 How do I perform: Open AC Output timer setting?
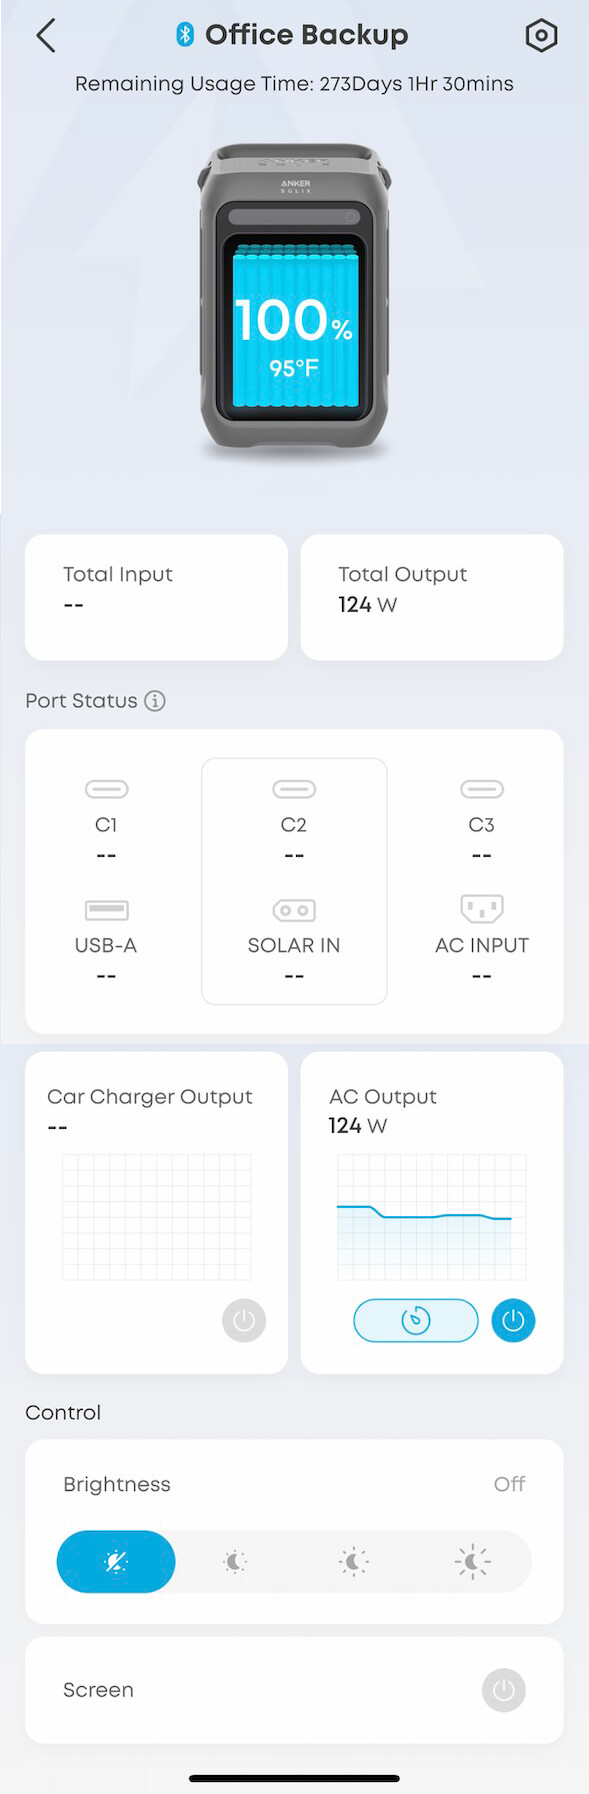pyautogui.click(x=416, y=1321)
